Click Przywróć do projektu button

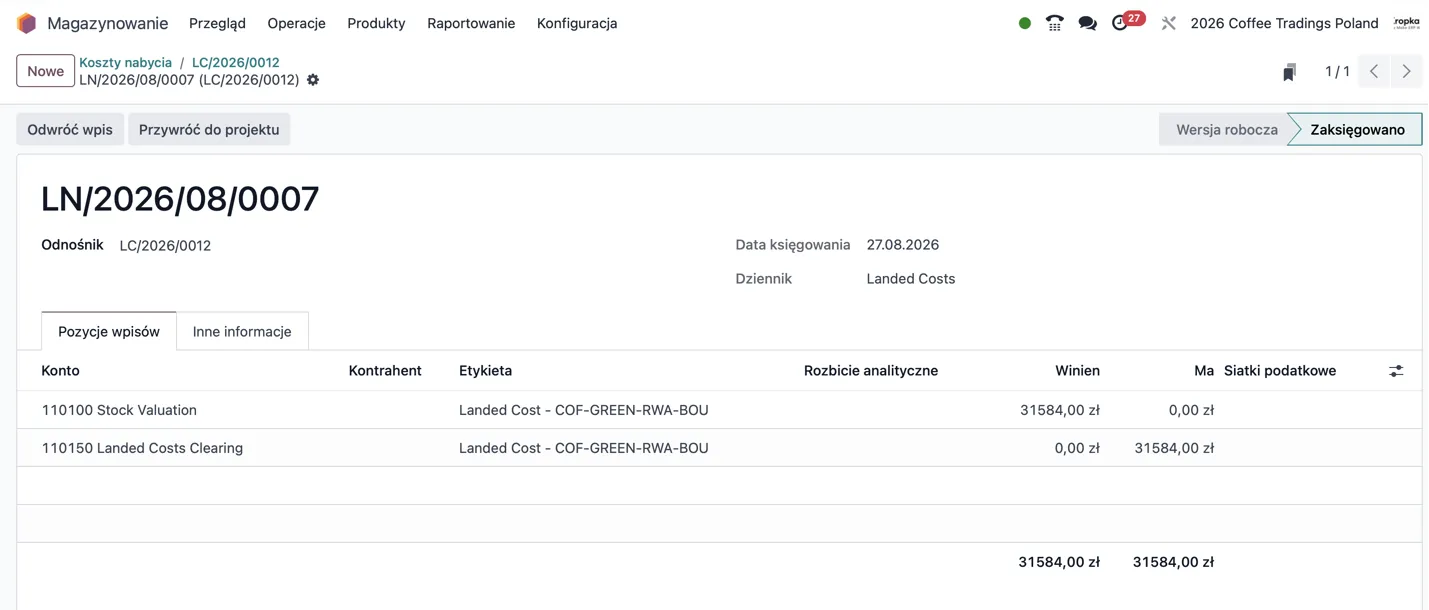(x=209, y=129)
